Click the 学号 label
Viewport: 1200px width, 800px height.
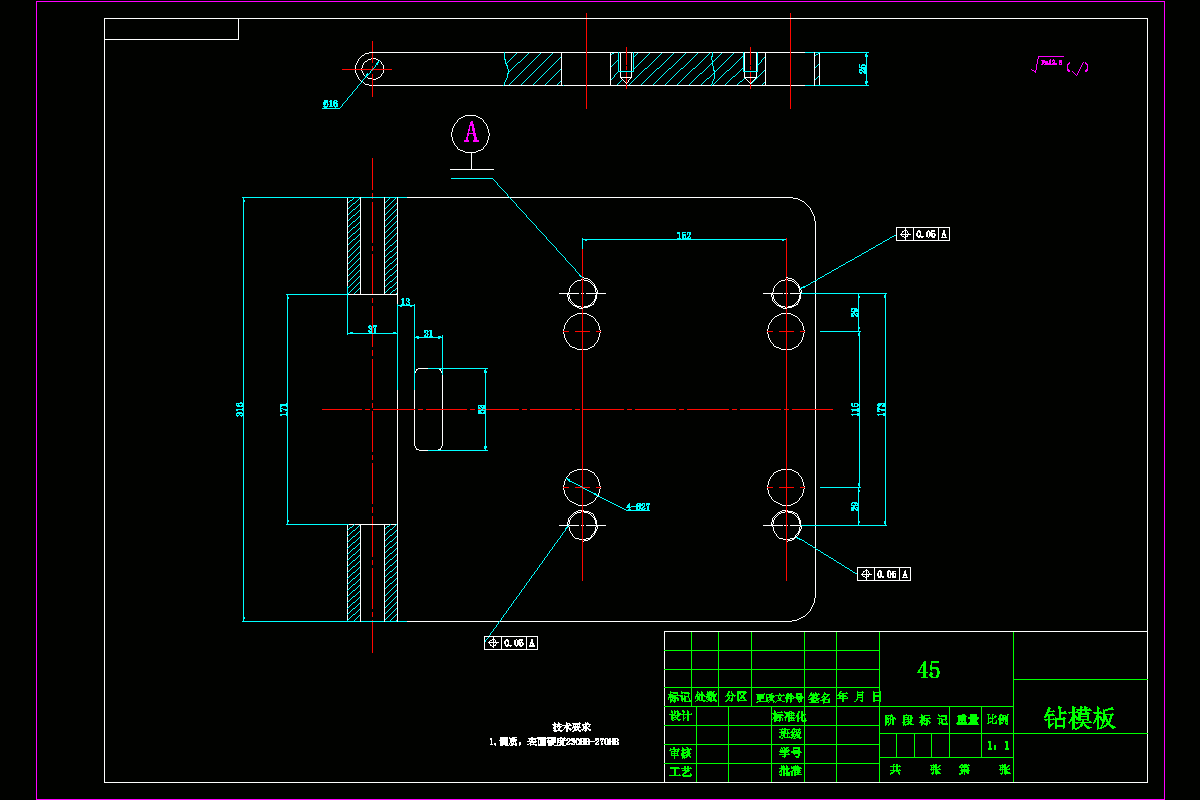click(x=790, y=752)
